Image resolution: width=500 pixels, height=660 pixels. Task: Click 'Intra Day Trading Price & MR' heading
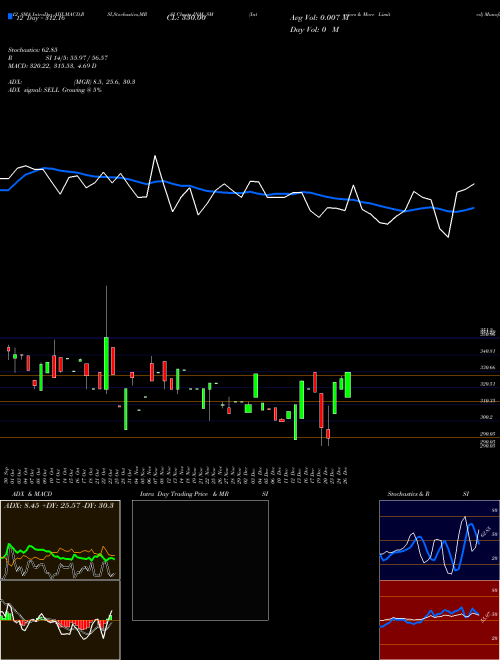pos(184,494)
